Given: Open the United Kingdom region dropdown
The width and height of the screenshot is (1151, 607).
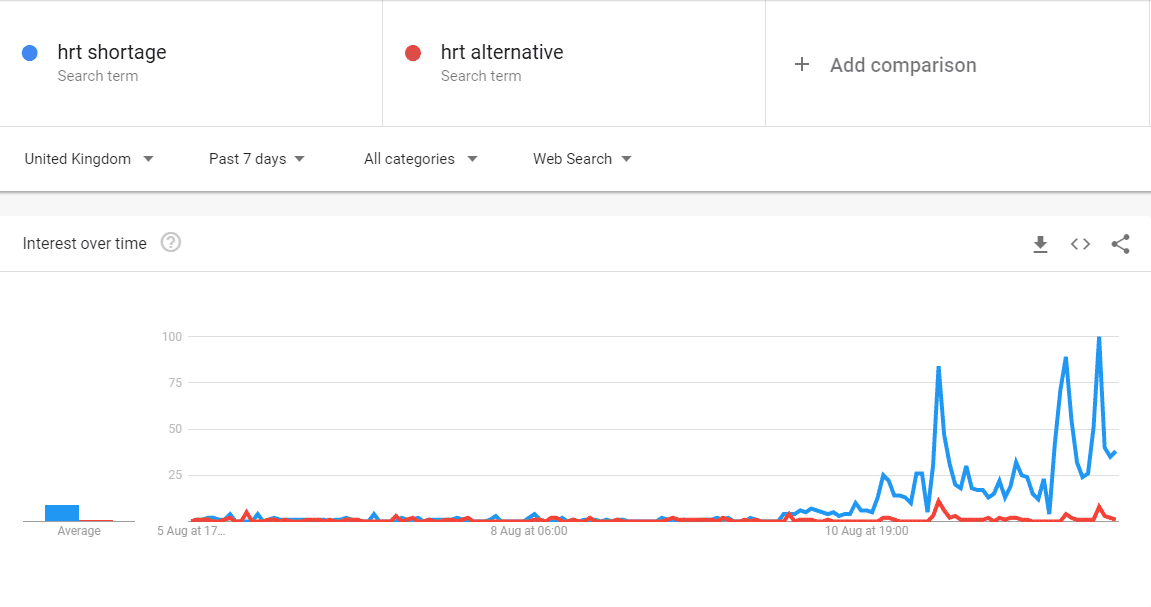Looking at the screenshot, I should [89, 159].
